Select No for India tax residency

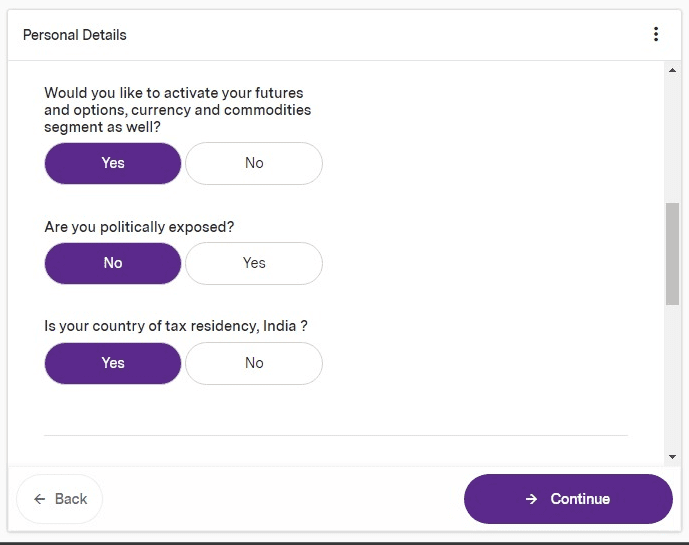pos(254,363)
